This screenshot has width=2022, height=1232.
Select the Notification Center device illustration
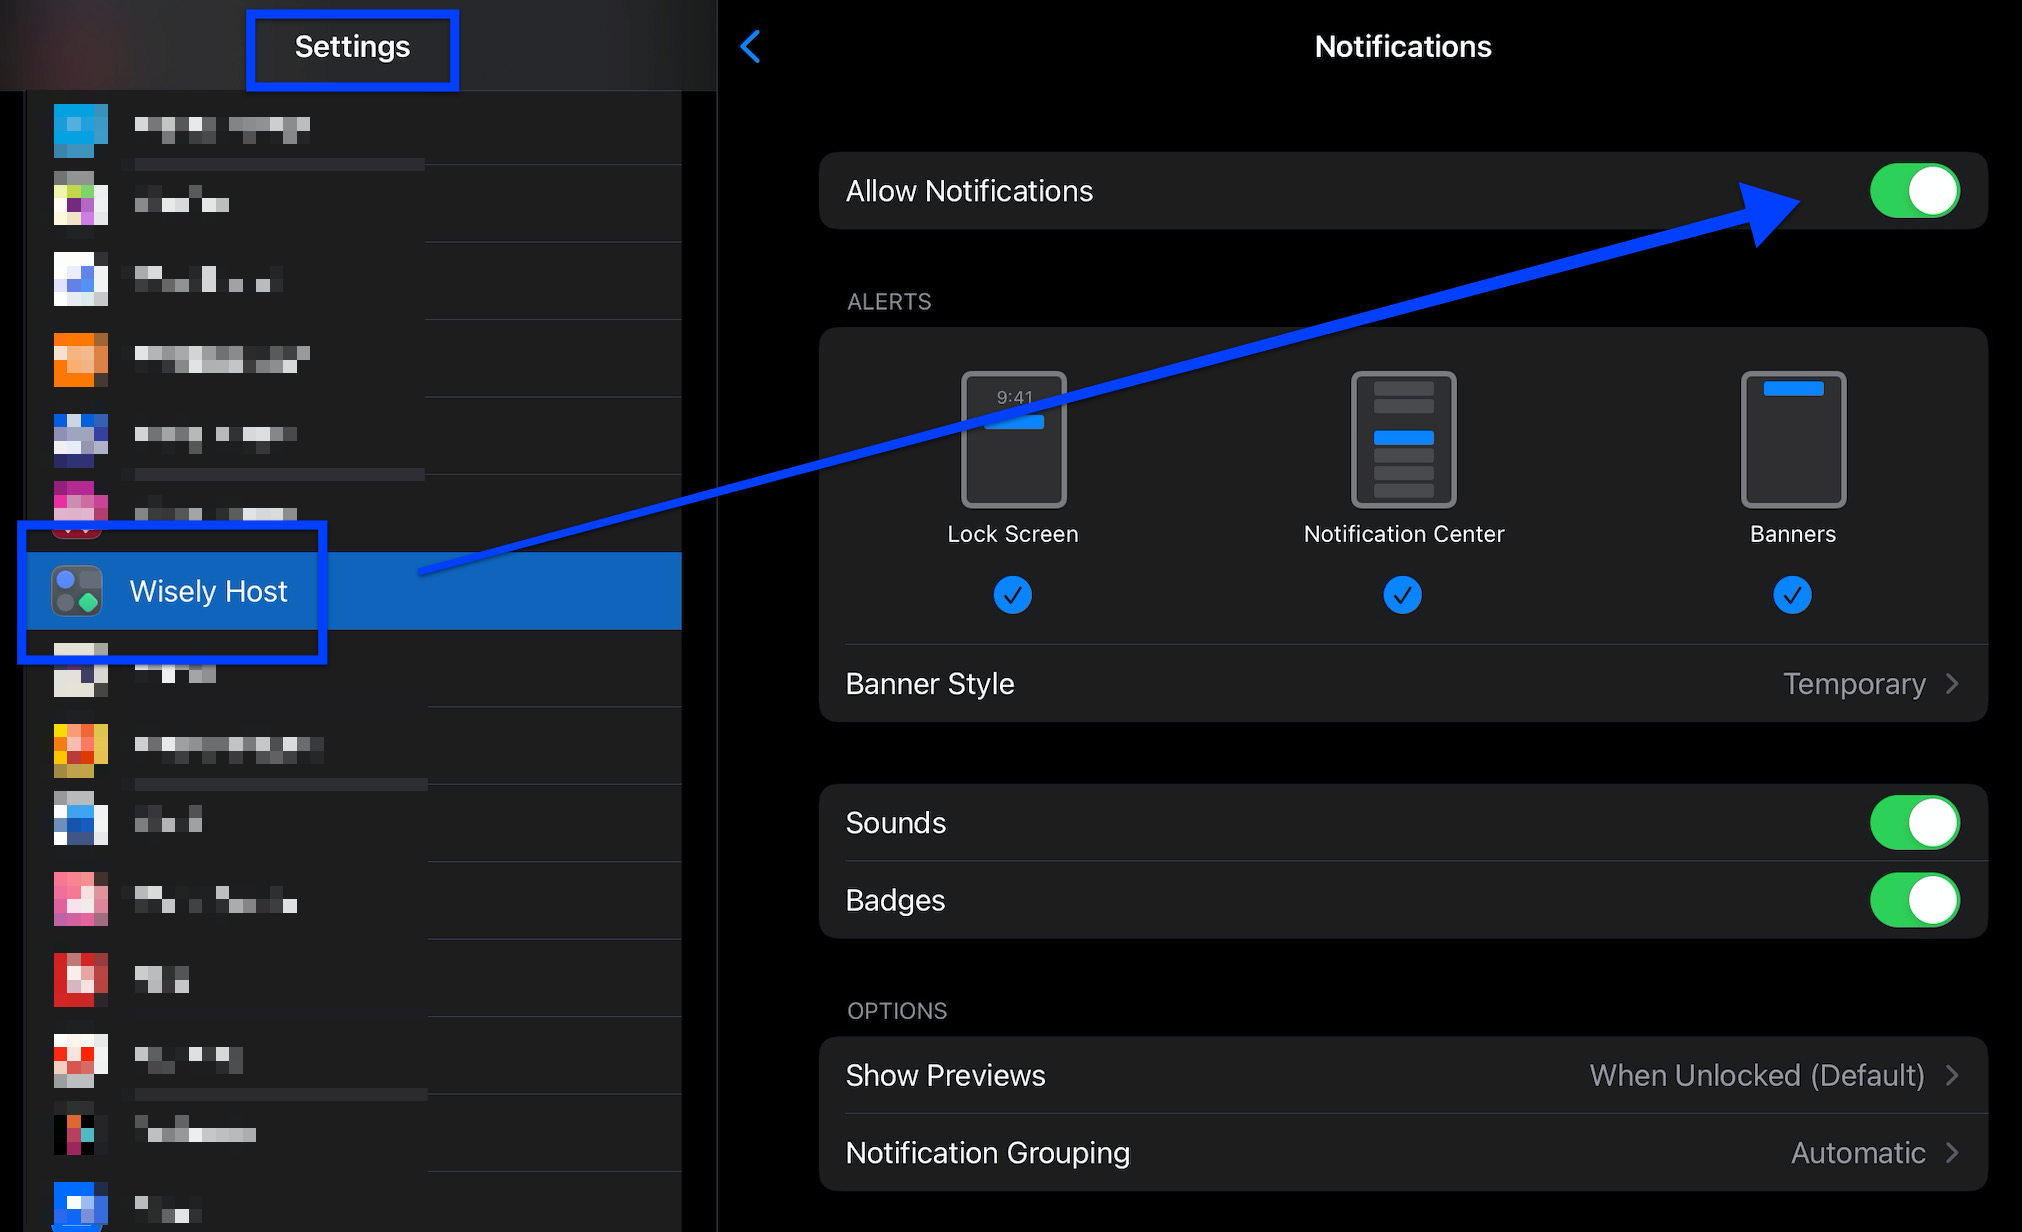tap(1404, 440)
